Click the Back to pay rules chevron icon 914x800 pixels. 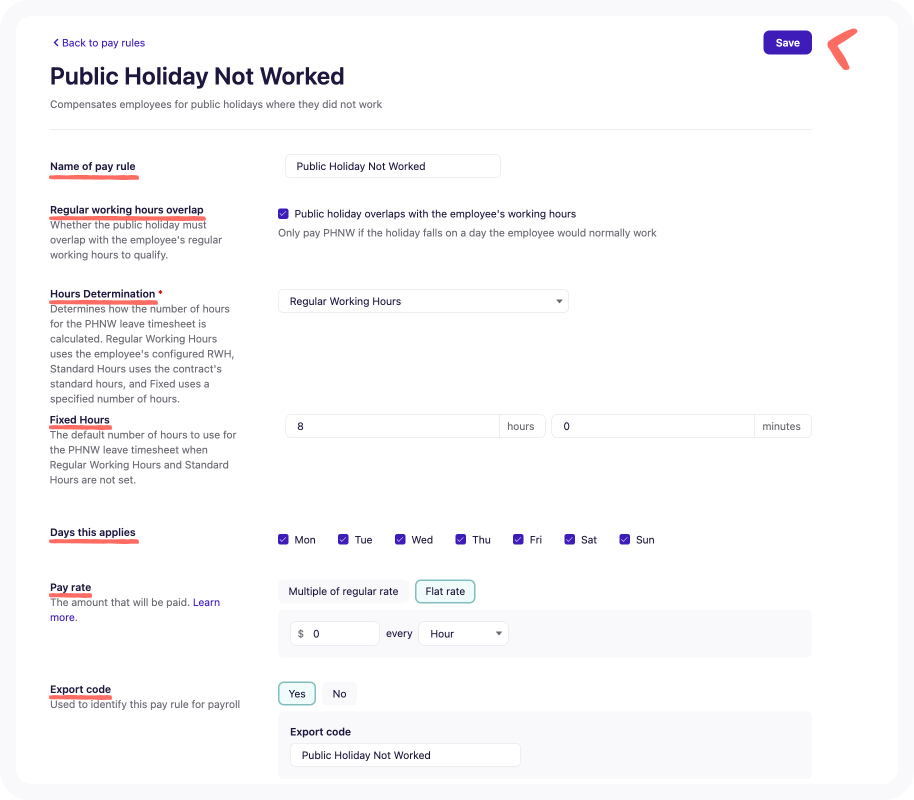(56, 43)
